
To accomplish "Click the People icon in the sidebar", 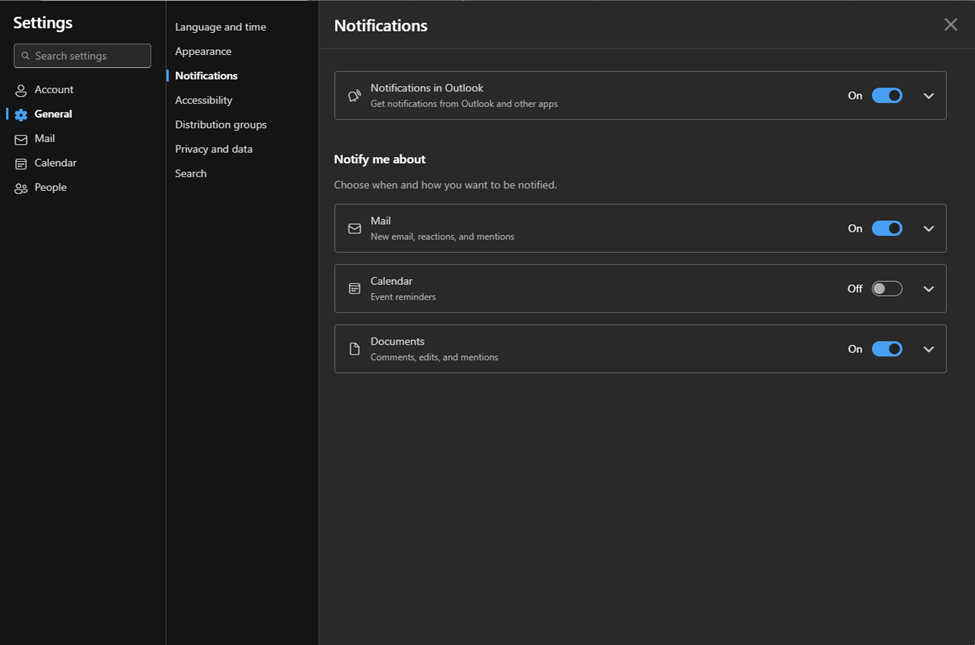I will 20,187.
